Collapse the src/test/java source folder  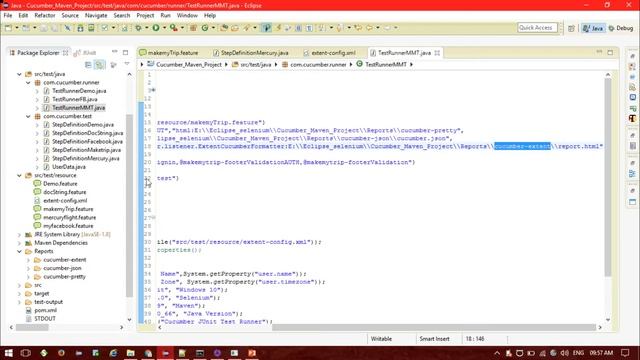pos(19,74)
